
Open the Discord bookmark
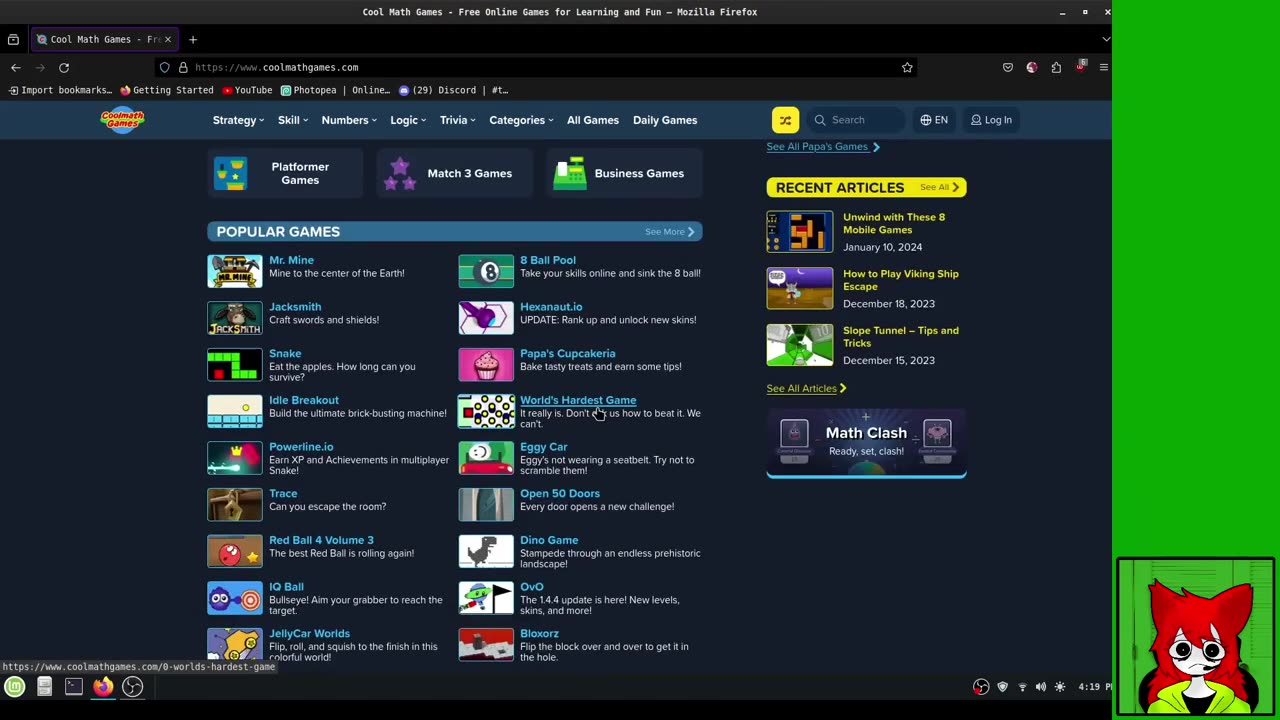[454, 90]
